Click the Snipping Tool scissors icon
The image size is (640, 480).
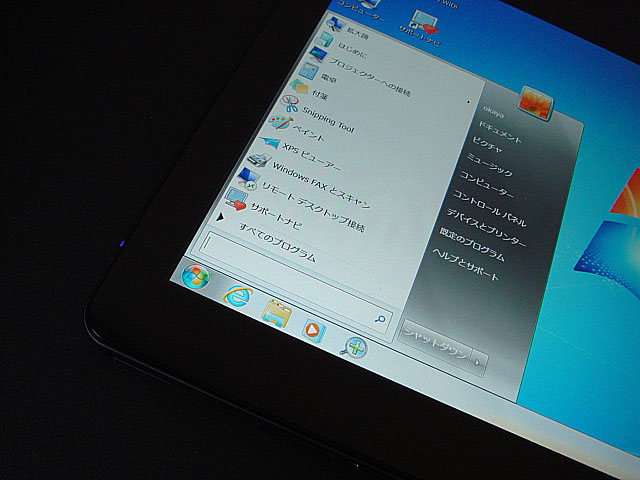pyautogui.click(x=290, y=104)
